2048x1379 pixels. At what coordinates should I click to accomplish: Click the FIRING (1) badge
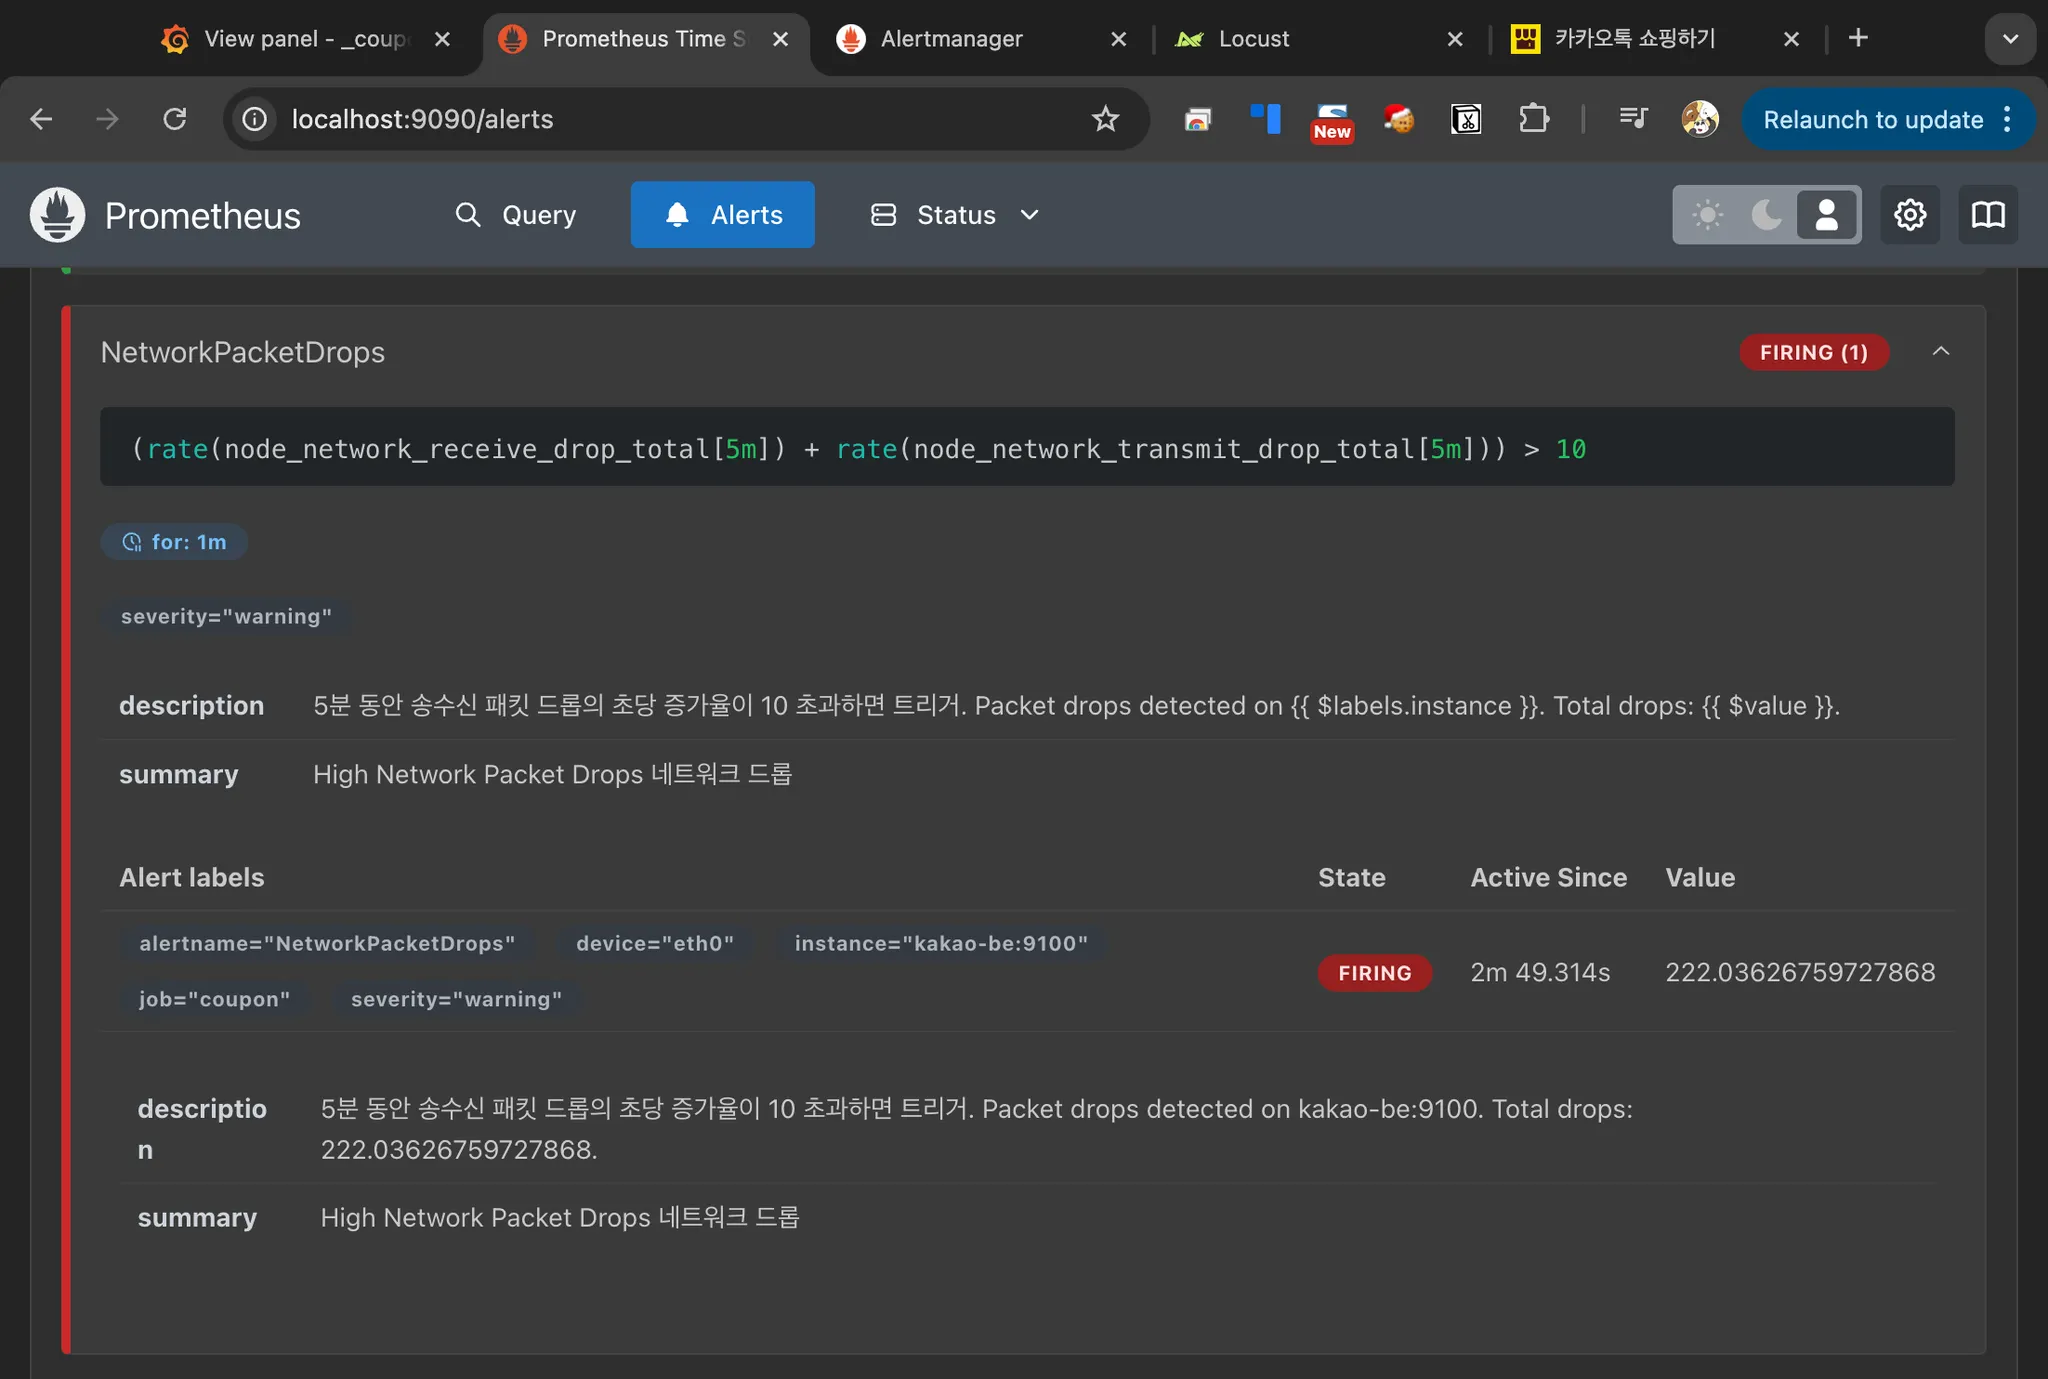[1813, 352]
